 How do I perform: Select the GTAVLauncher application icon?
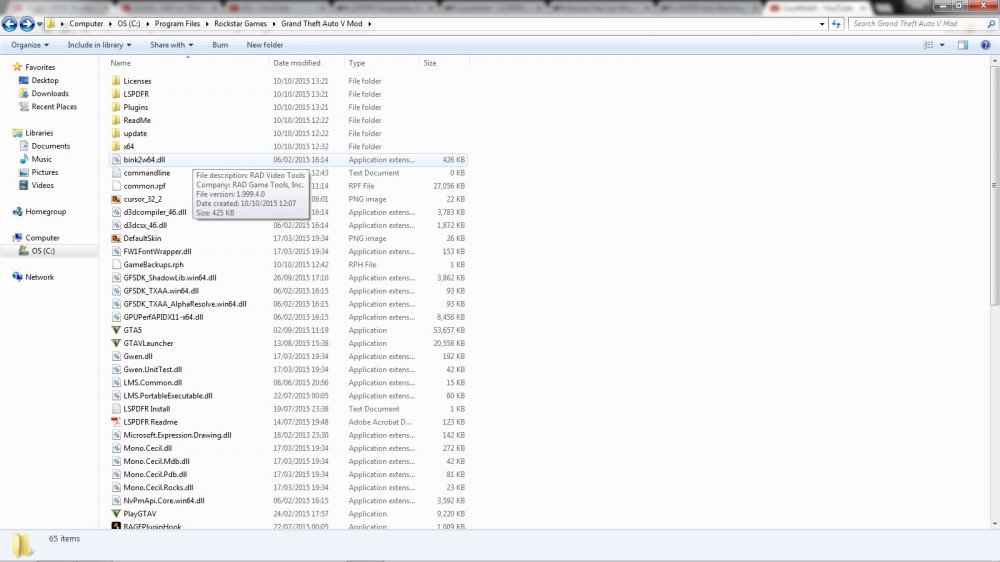pyautogui.click(x=115, y=343)
